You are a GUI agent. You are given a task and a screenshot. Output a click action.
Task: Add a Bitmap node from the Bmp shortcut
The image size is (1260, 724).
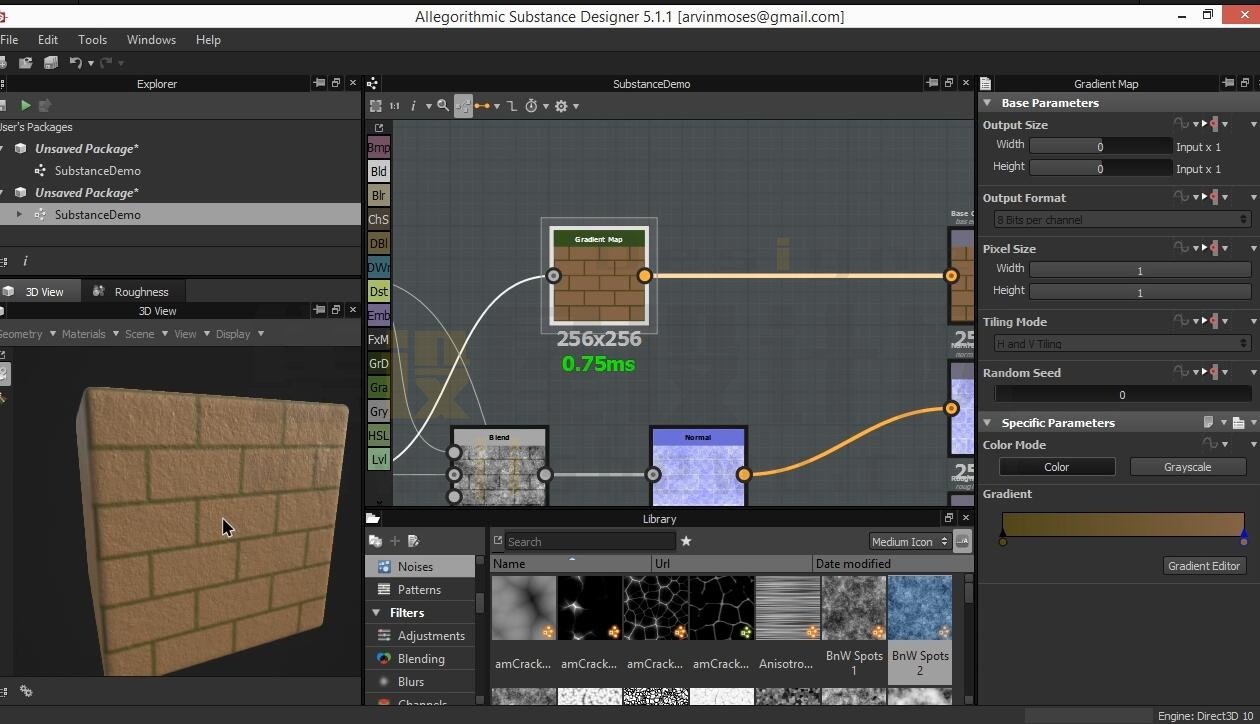378,147
